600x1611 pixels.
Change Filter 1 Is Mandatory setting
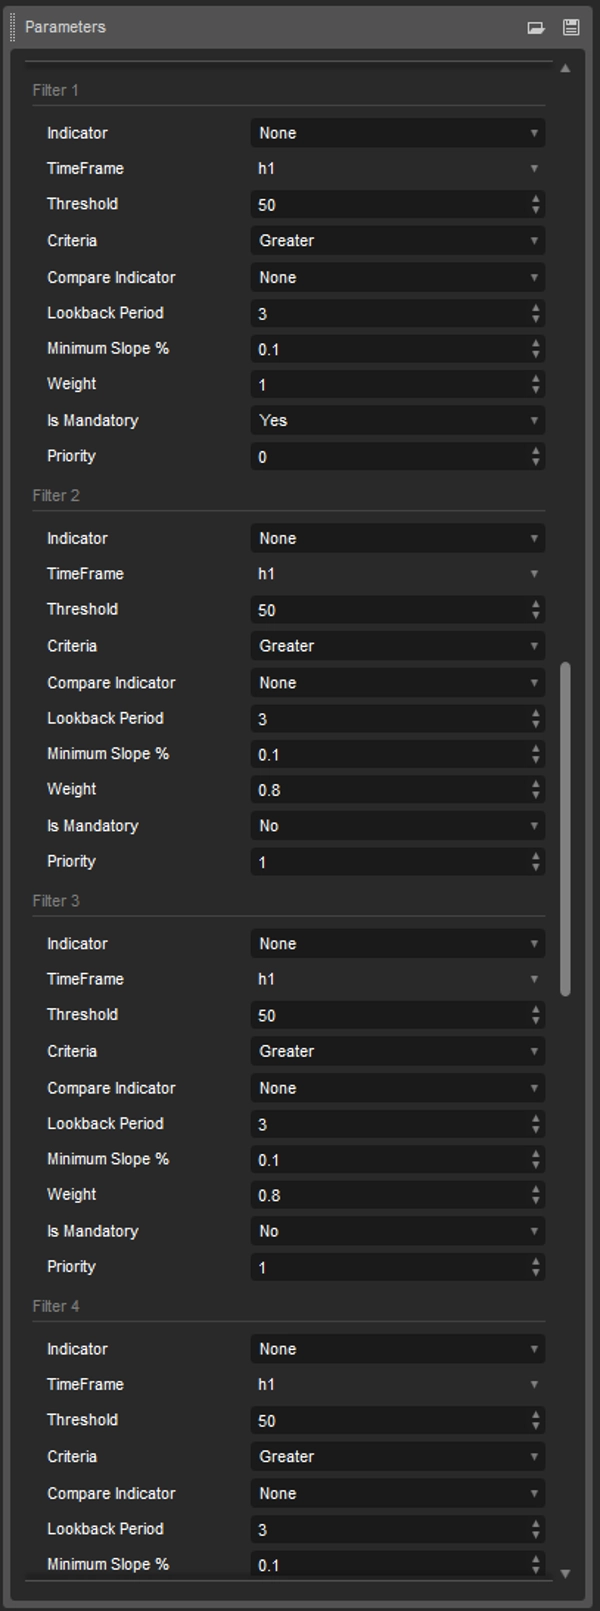pos(397,420)
